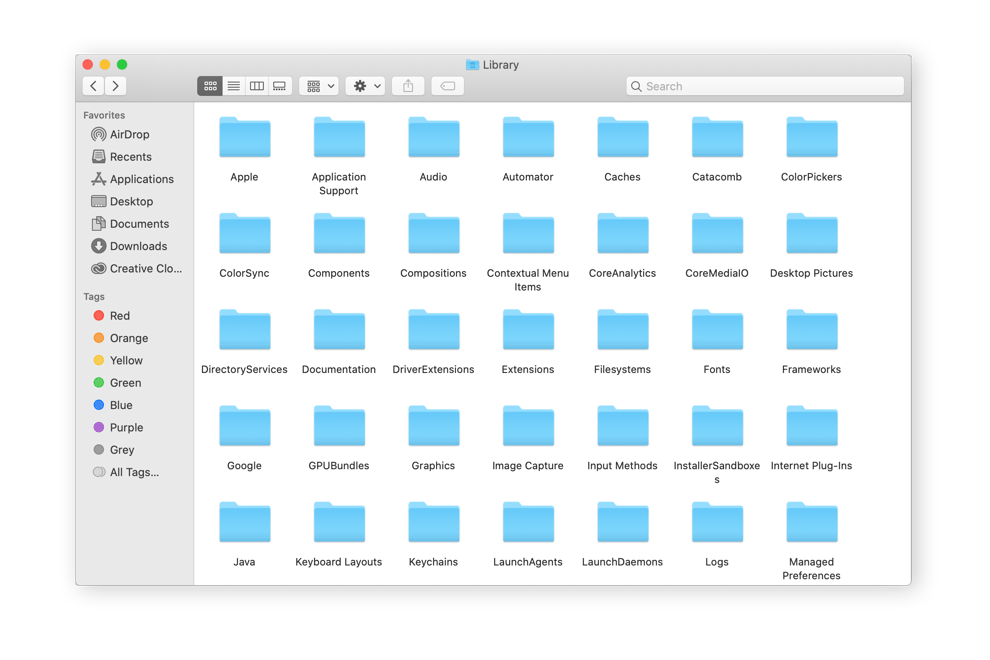Select the Apple folder

(244, 150)
